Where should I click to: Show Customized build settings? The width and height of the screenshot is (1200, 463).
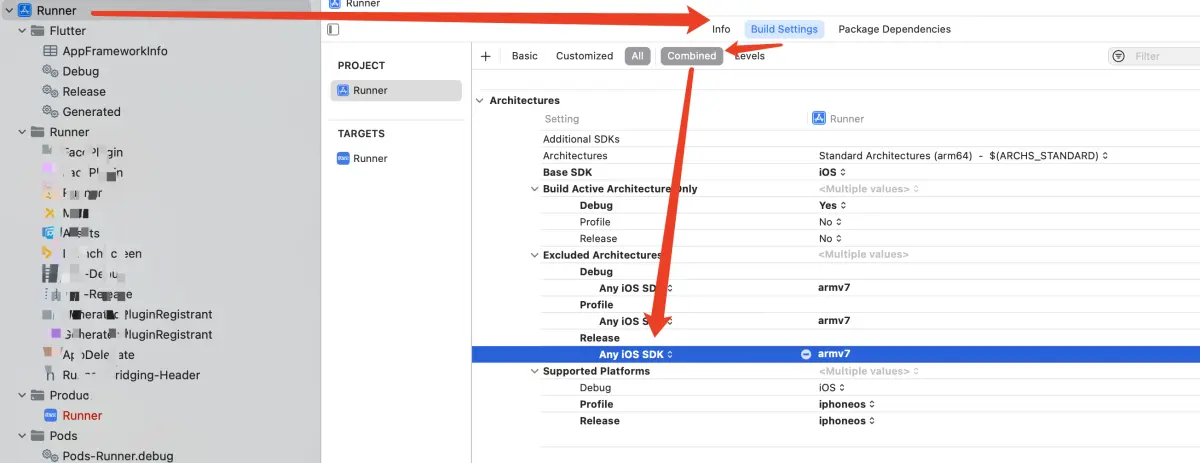click(584, 56)
